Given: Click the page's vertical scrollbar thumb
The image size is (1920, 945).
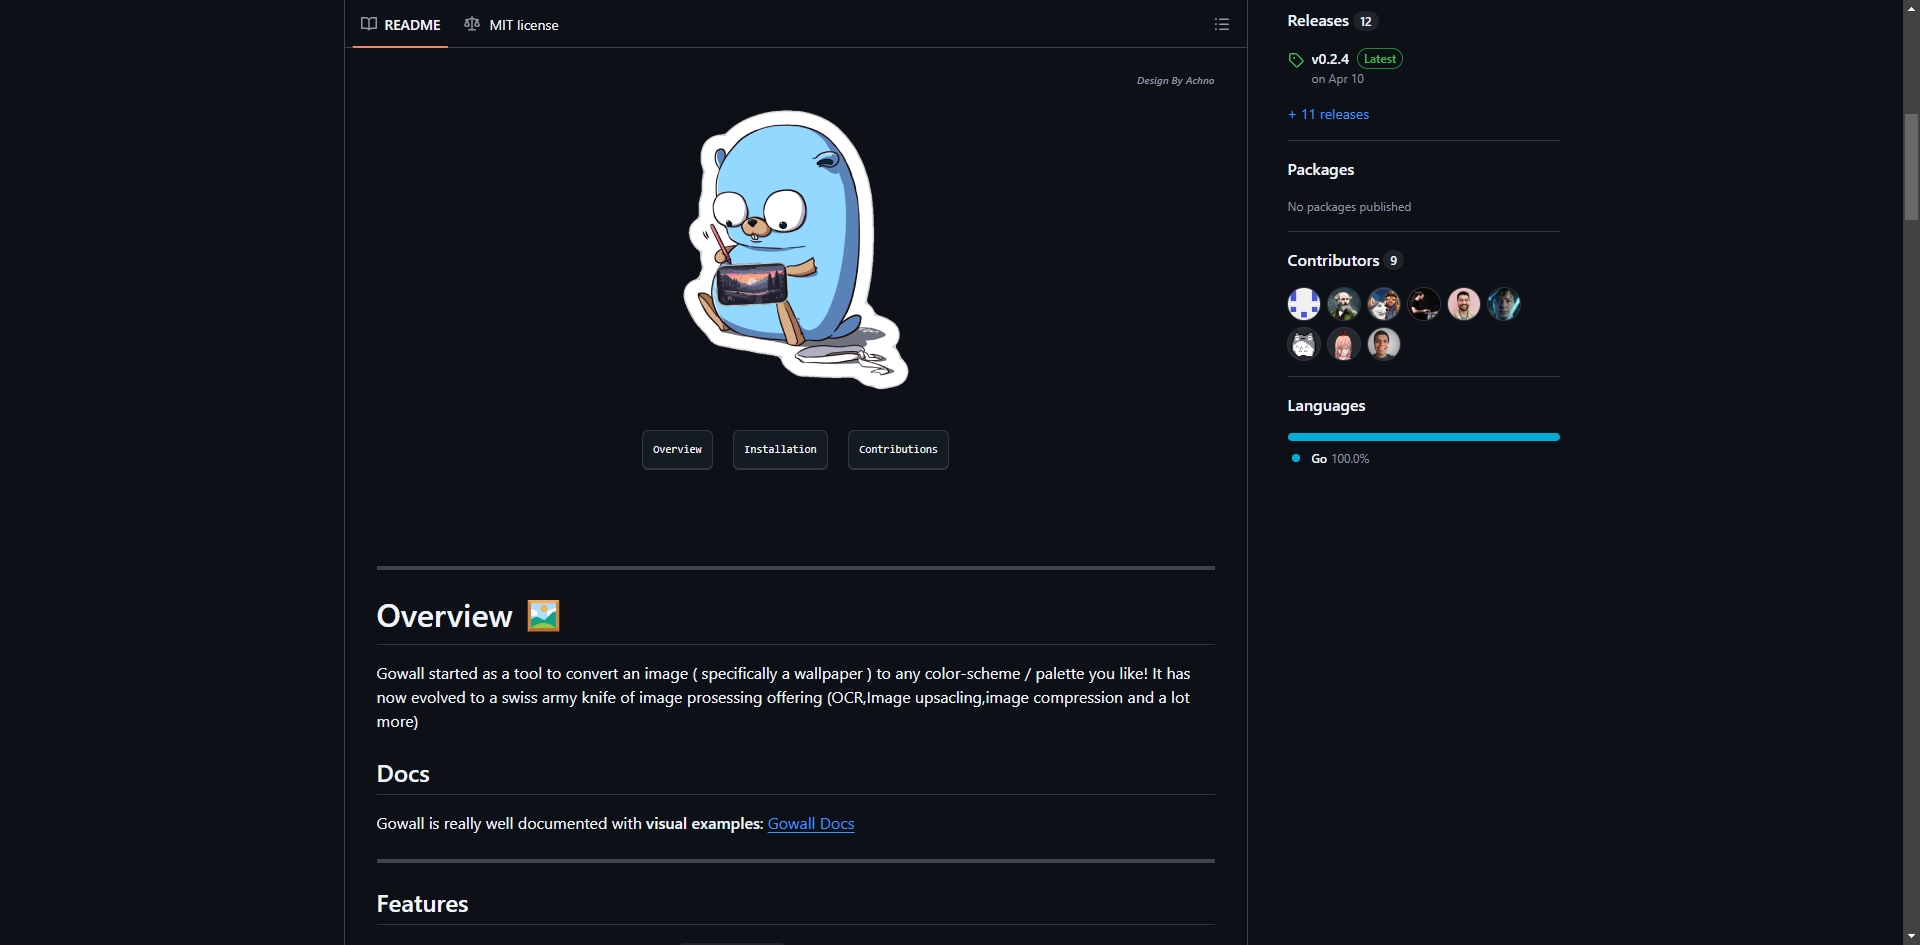Looking at the screenshot, I should tap(1911, 167).
